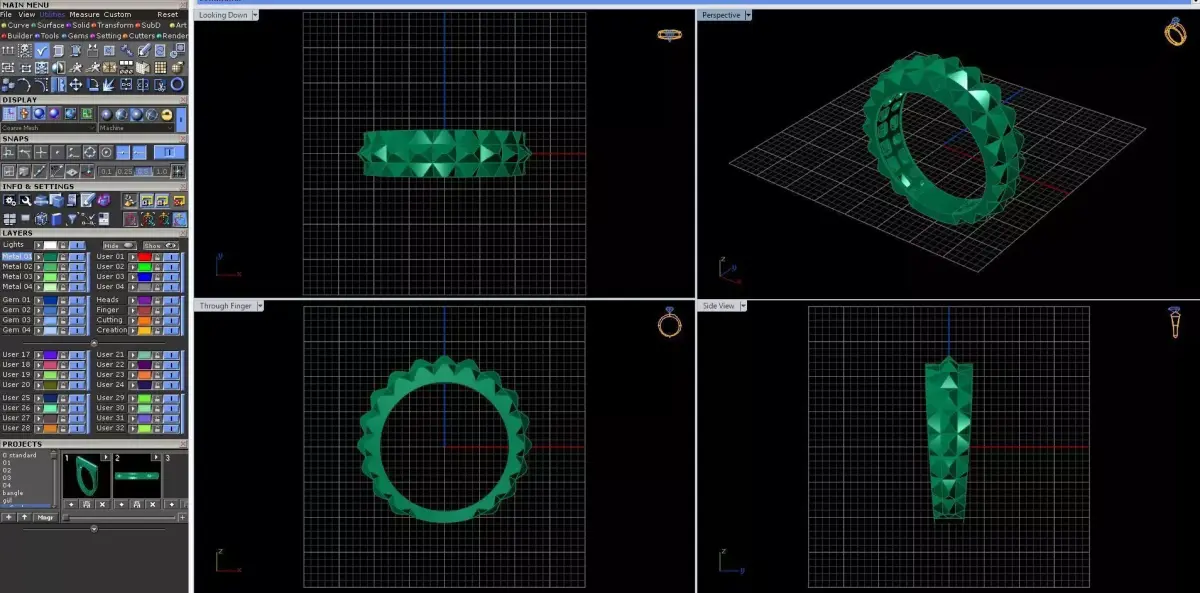This screenshot has height=593, width=1200.
Task: Click the grid snap icon beside 1.0
Action: point(178,171)
